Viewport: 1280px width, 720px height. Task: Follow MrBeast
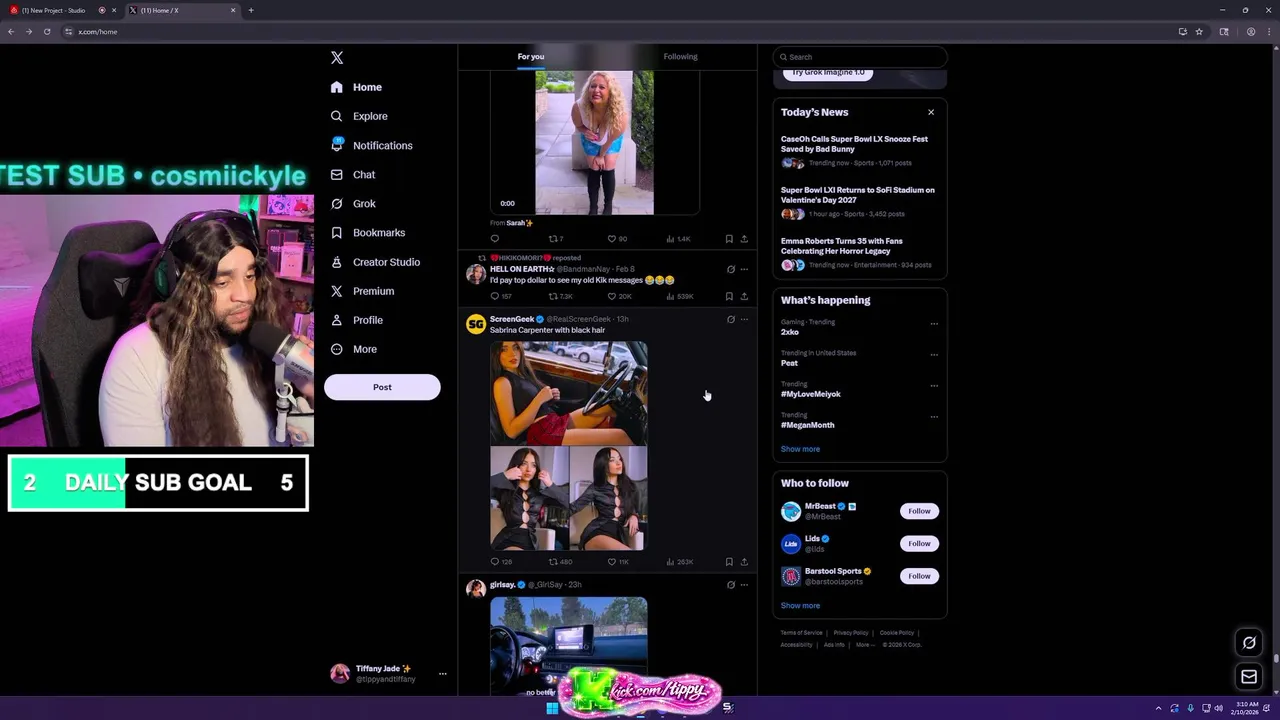919,511
